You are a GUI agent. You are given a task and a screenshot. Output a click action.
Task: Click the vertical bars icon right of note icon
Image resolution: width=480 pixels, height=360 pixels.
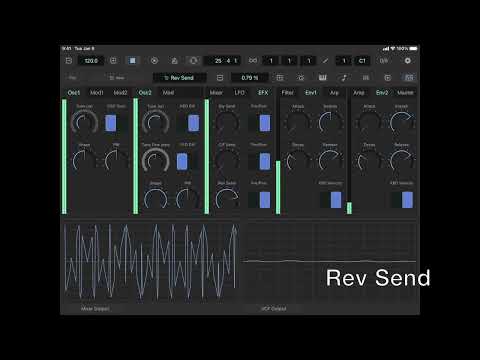coord(366,78)
